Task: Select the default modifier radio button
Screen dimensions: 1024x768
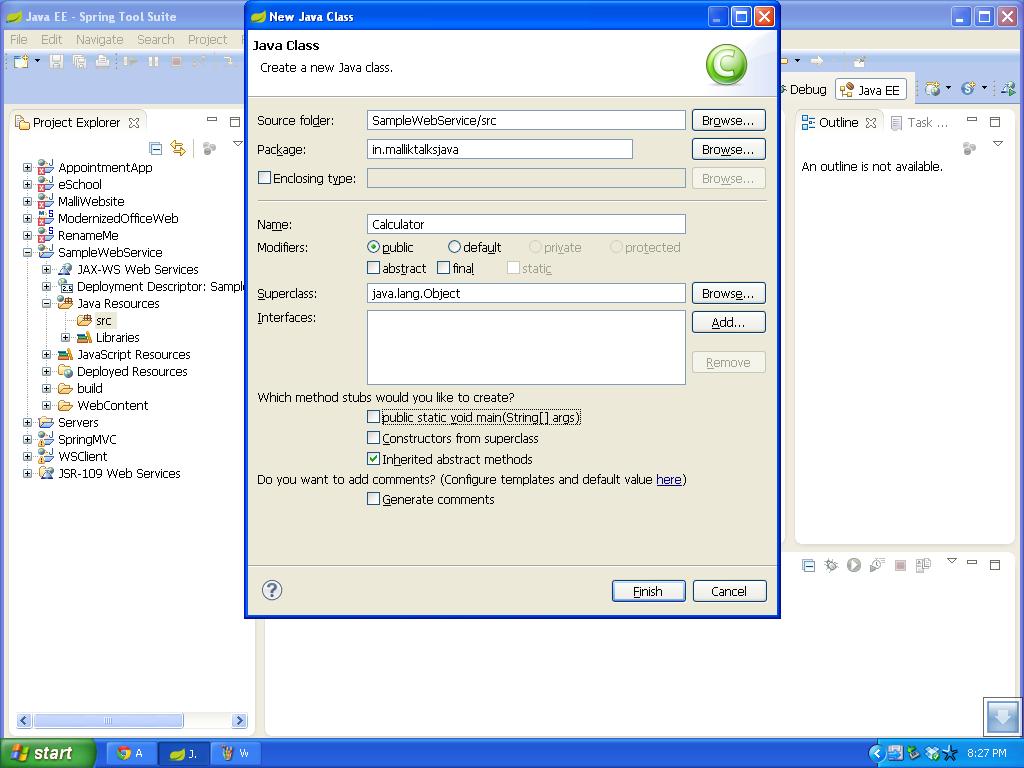Action: coord(454,247)
